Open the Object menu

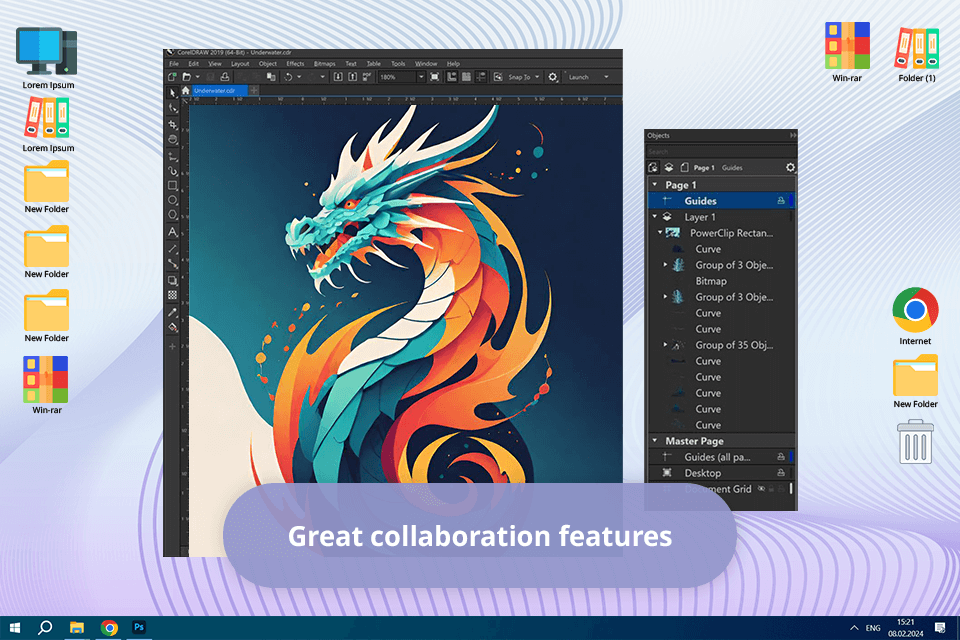268,64
